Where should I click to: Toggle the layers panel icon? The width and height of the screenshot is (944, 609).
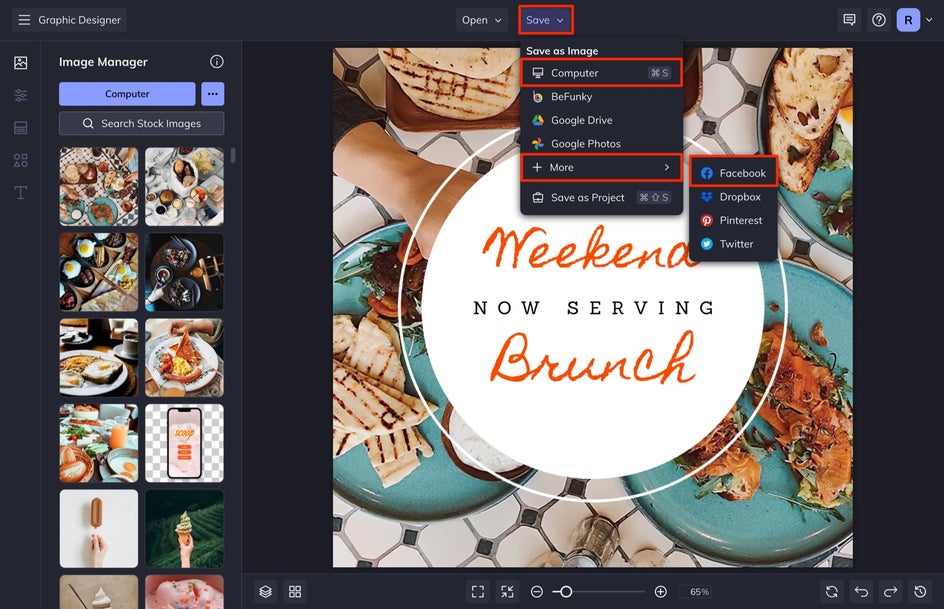pyautogui.click(x=266, y=592)
